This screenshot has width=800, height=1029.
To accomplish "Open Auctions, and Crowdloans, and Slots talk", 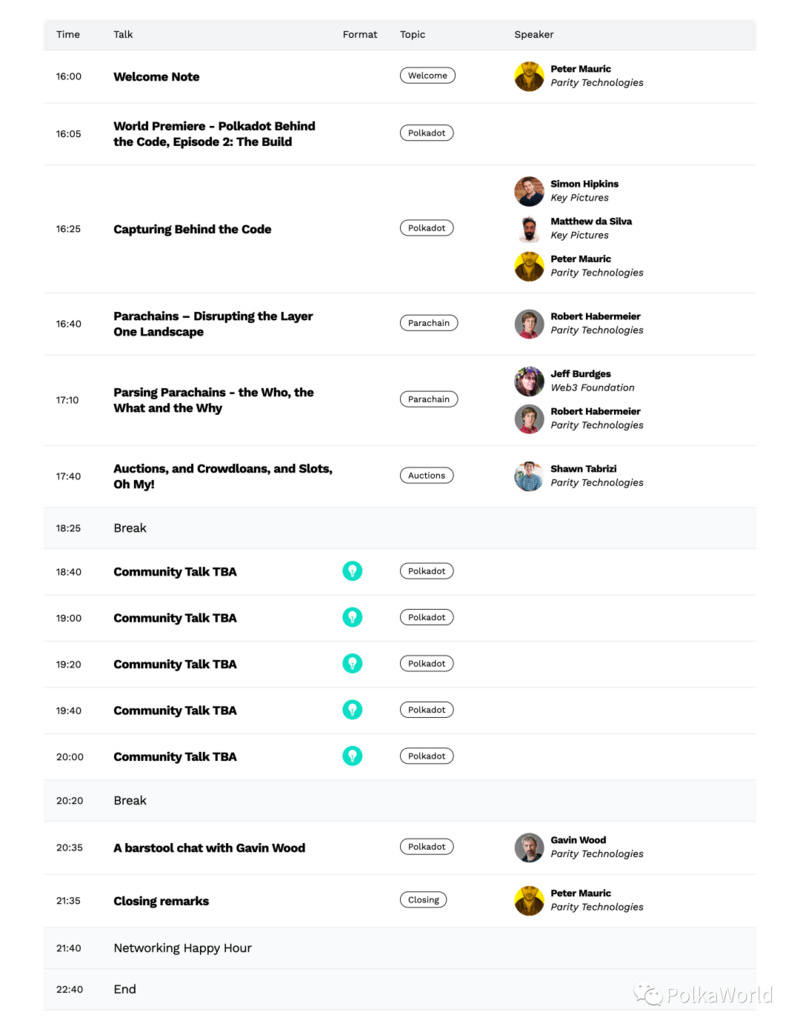I will click(223, 476).
